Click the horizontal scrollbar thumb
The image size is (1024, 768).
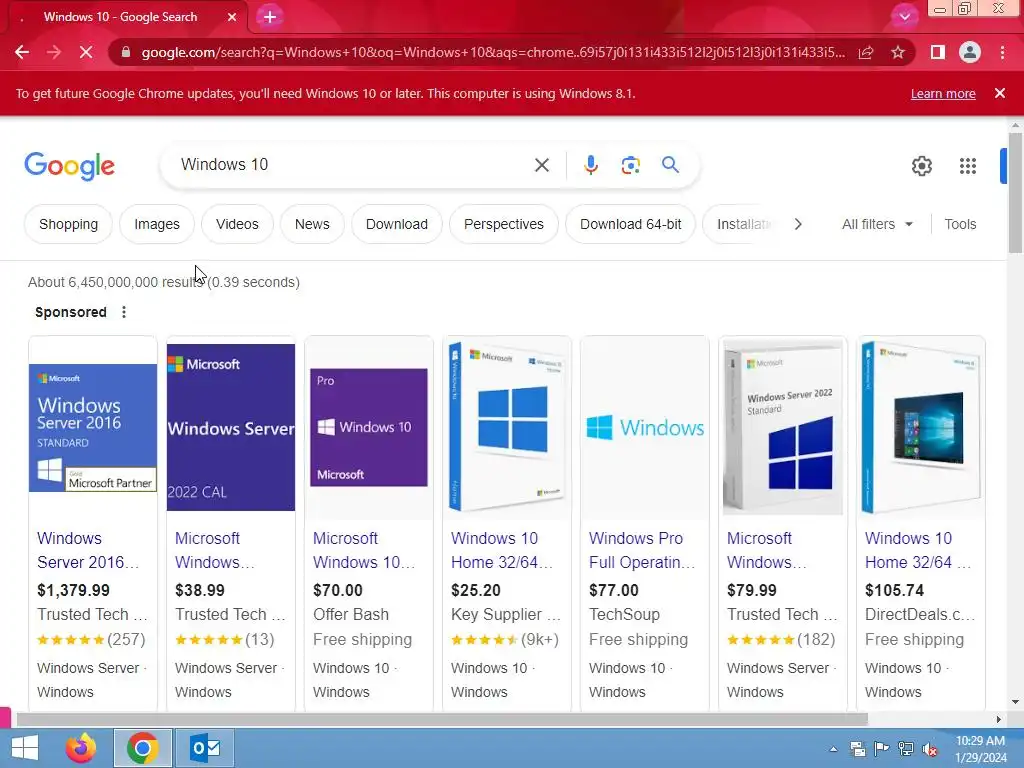442,720
